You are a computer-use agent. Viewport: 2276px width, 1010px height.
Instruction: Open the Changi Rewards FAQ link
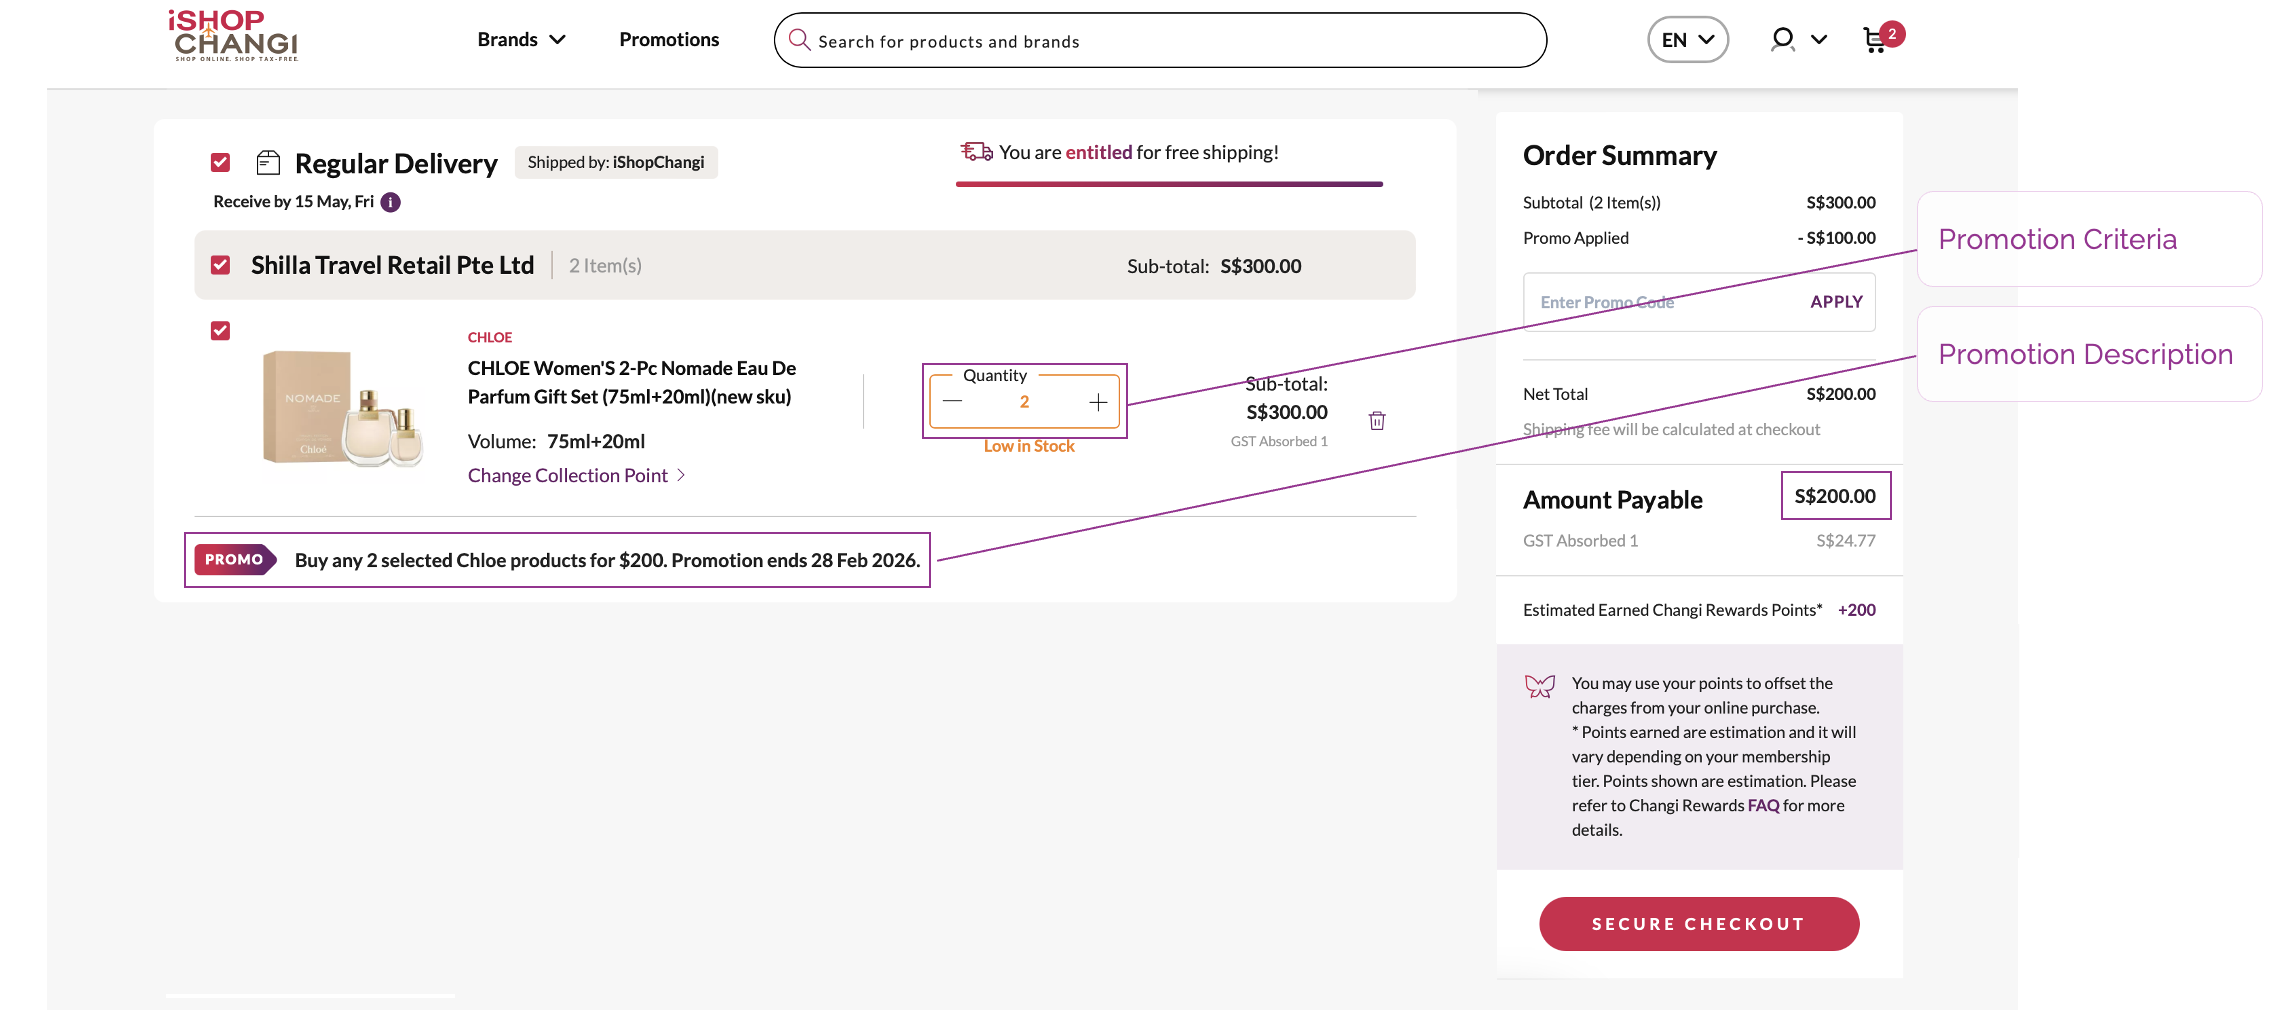click(1763, 806)
